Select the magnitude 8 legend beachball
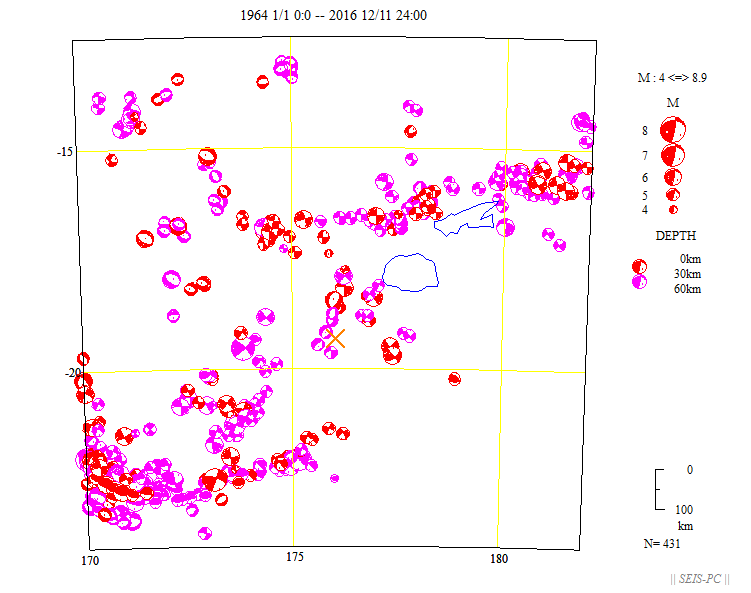Screen dimensions: 751x593 click(672, 129)
